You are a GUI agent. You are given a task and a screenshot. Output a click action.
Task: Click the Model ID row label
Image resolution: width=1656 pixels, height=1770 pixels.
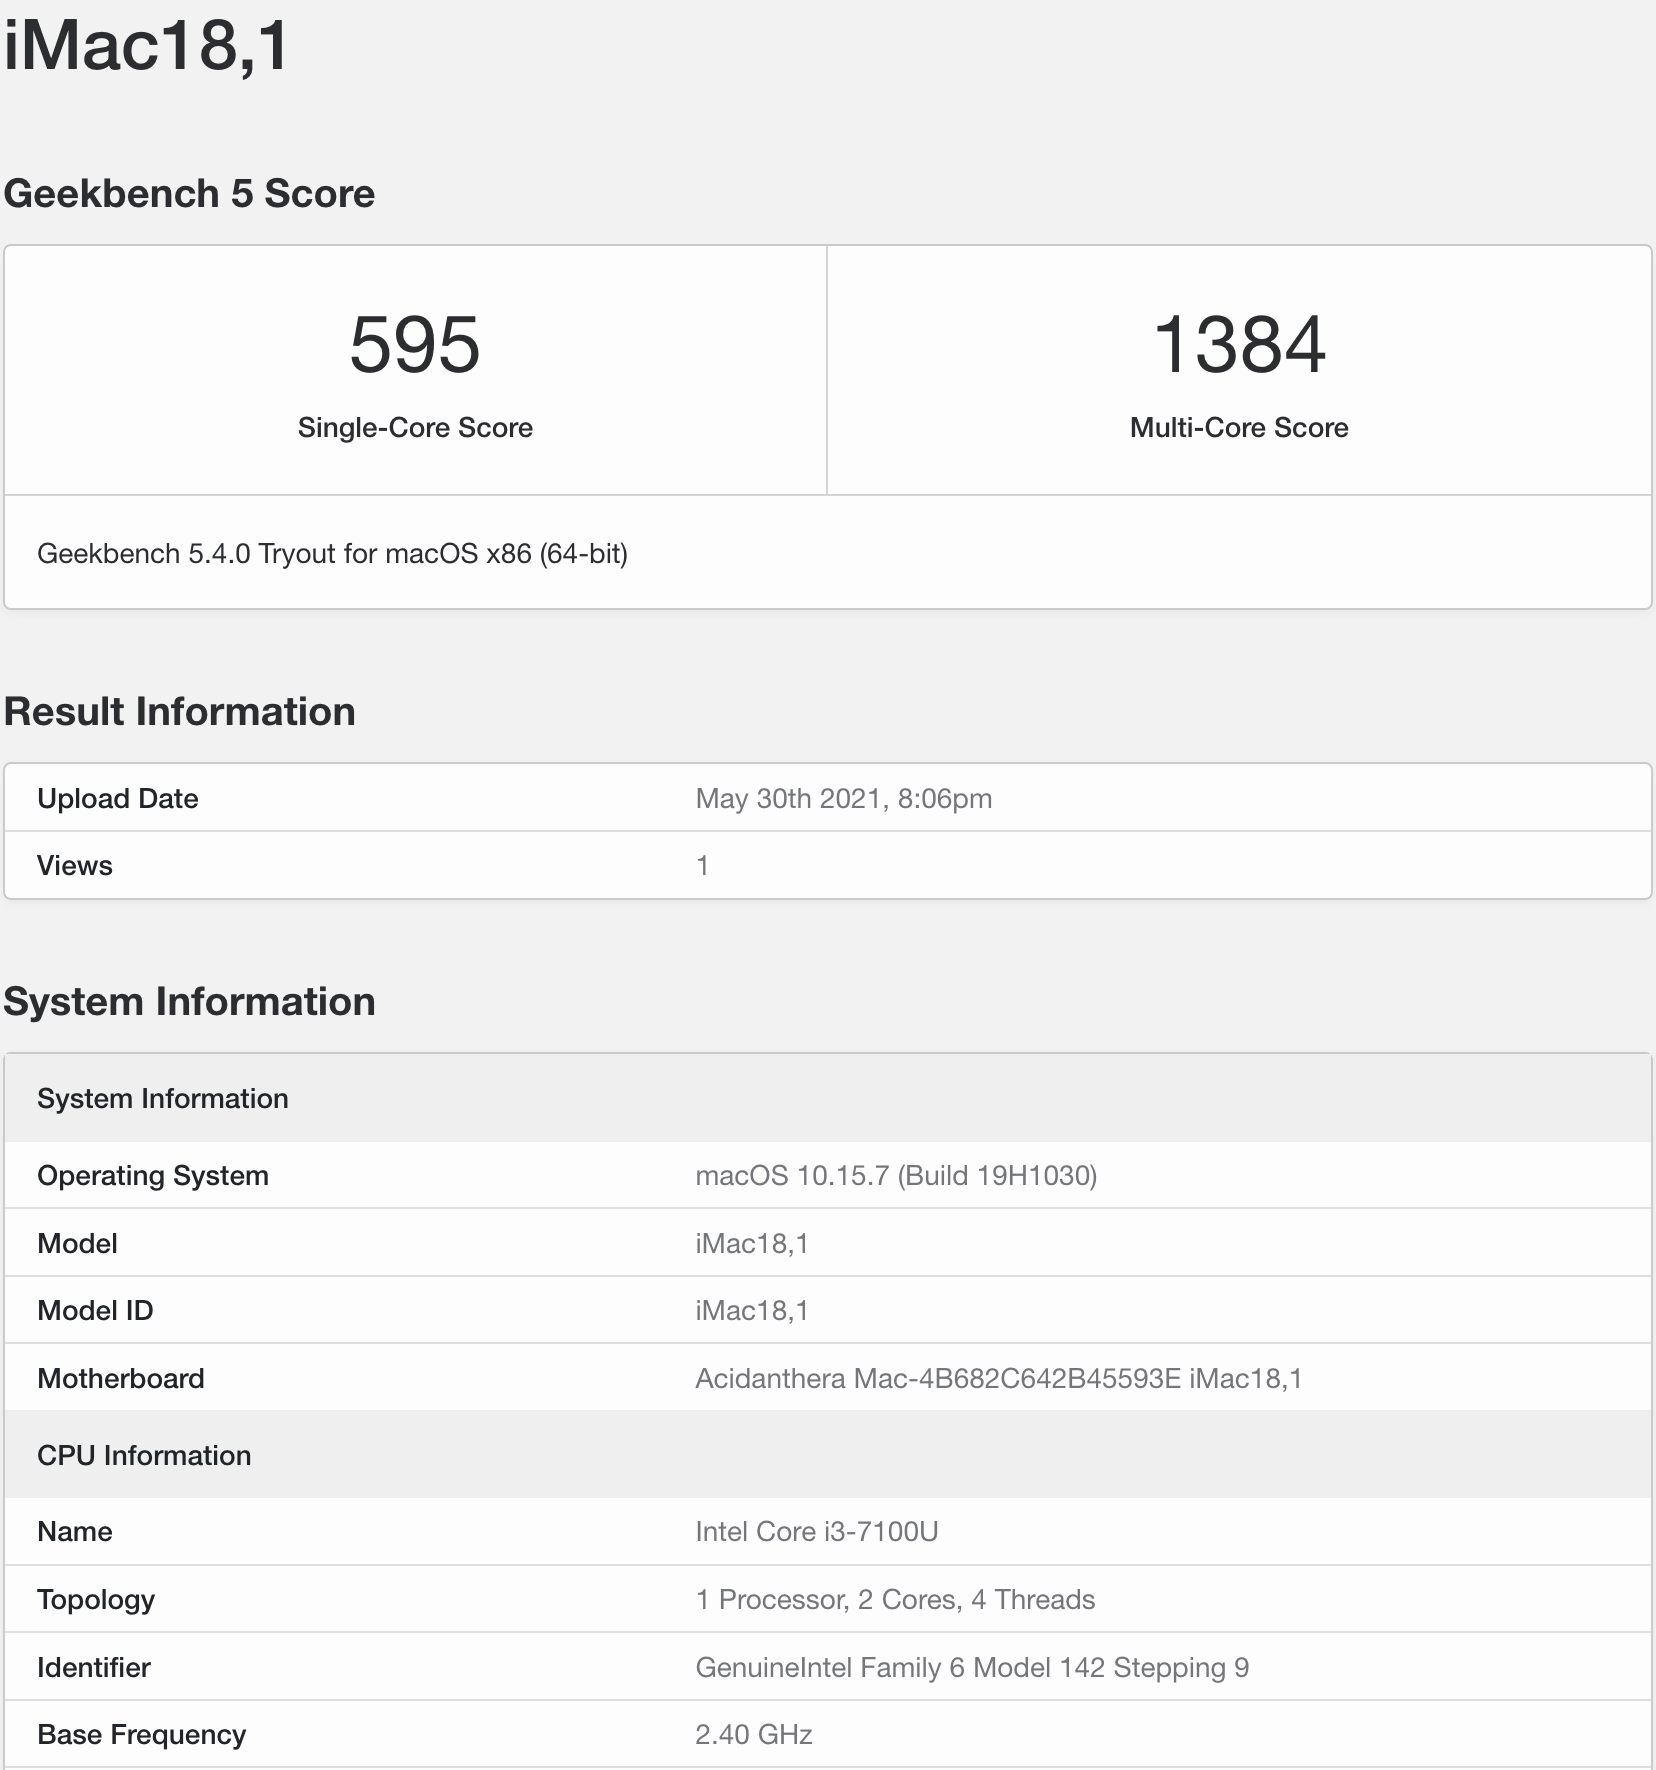point(95,1311)
